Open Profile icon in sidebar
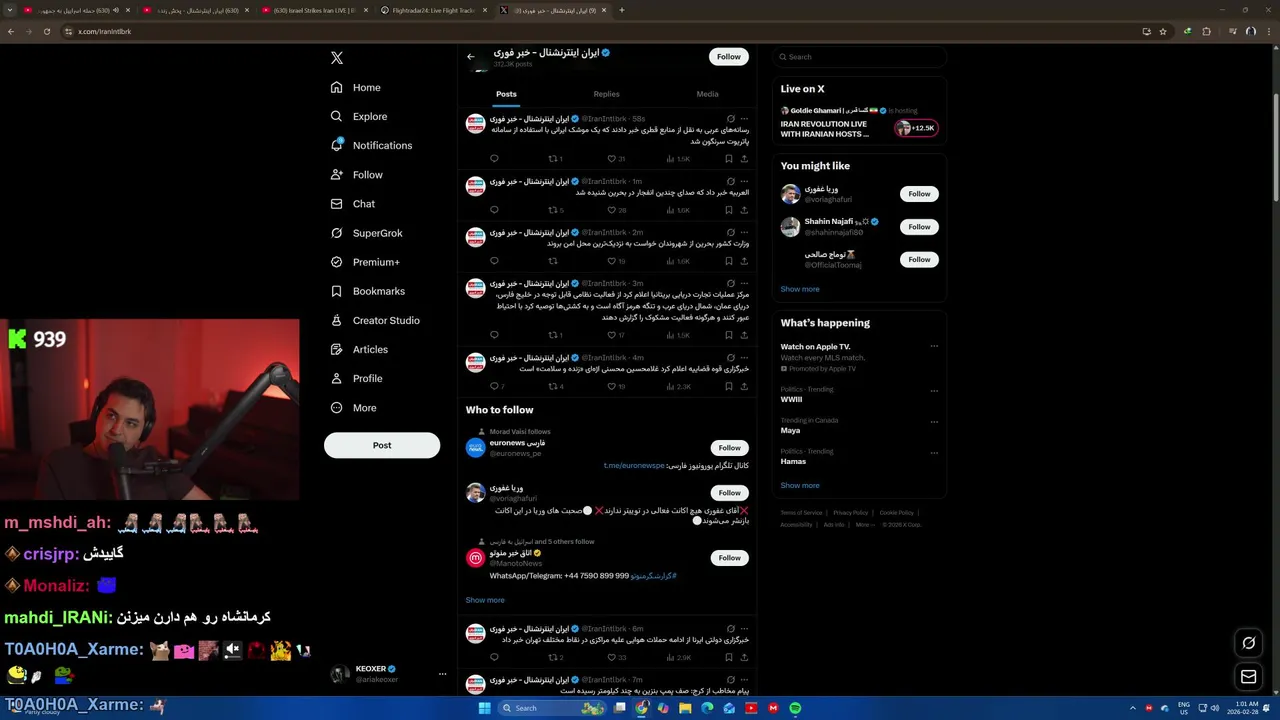The image size is (1280, 720). pyautogui.click(x=337, y=378)
